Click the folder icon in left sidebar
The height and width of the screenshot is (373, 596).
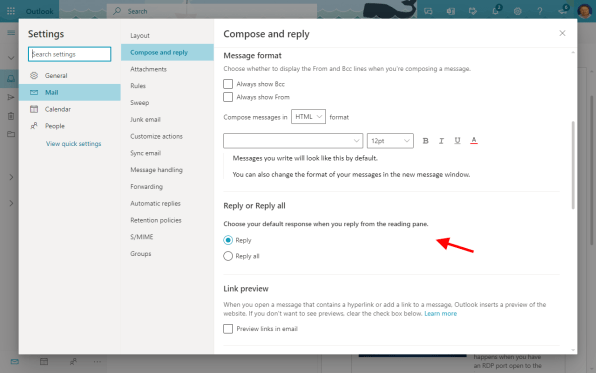11,134
